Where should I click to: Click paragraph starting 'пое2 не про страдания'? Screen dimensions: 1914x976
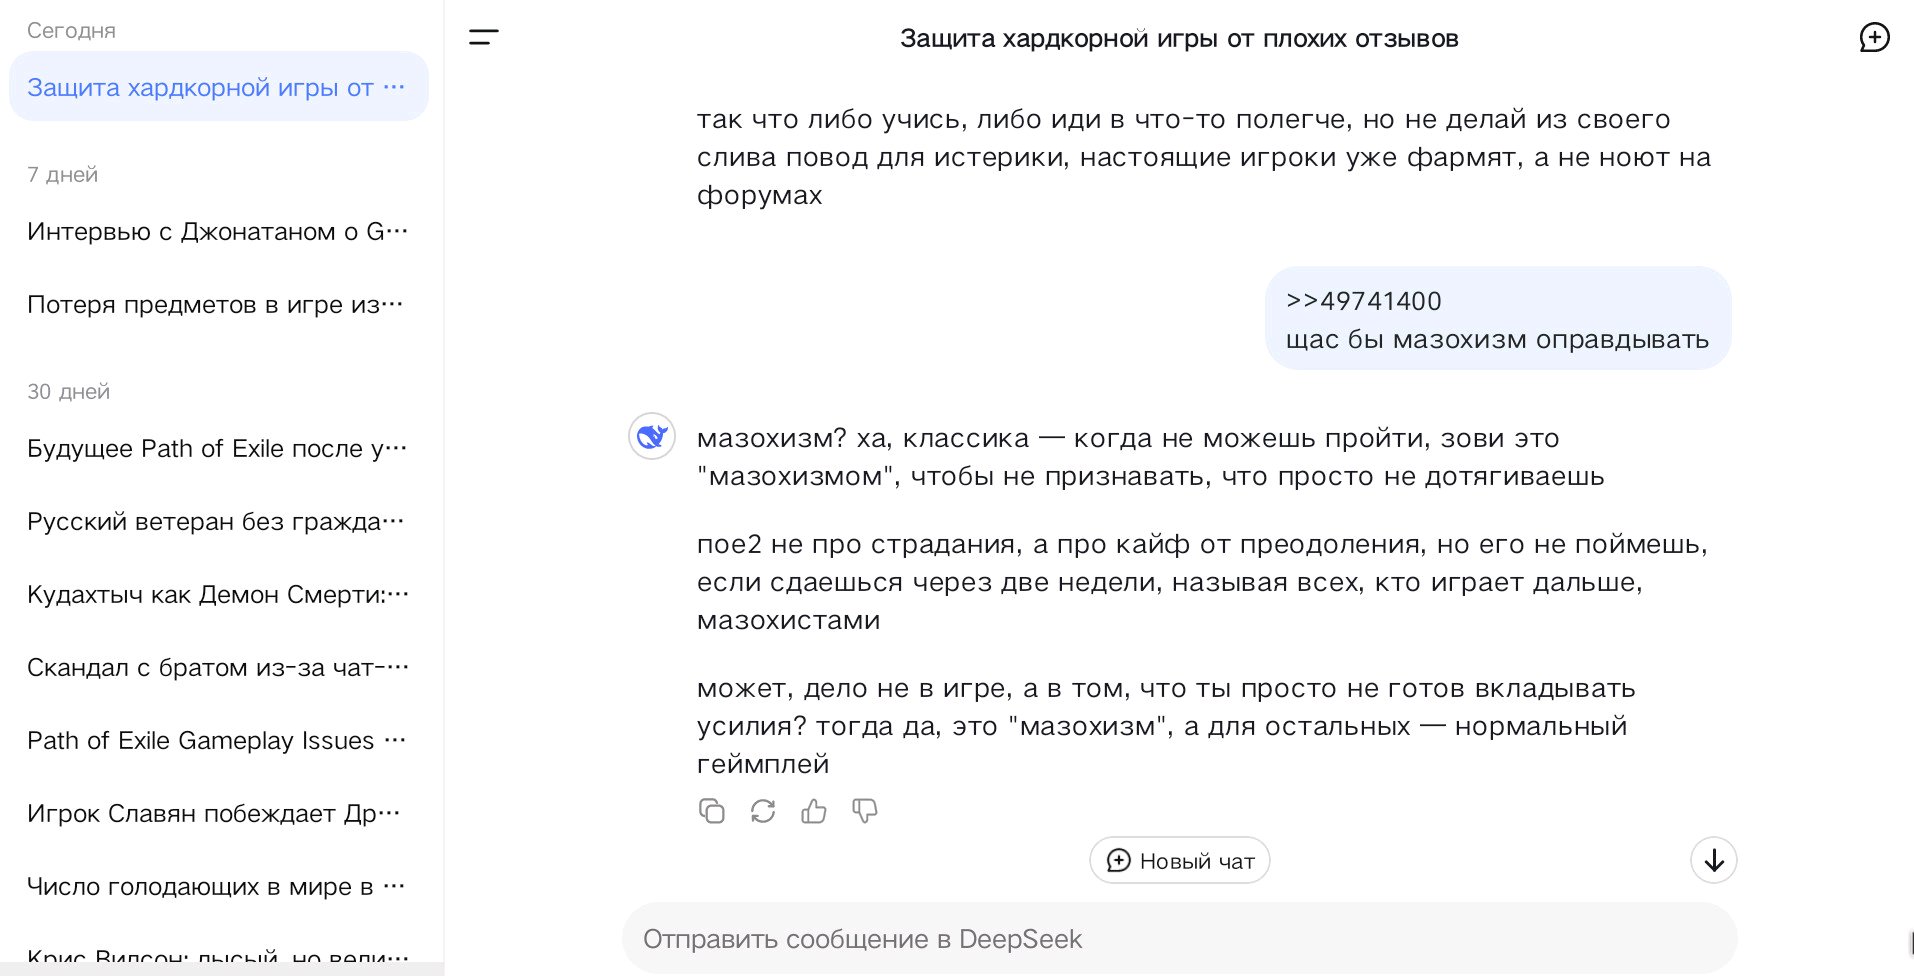pos(1202,582)
